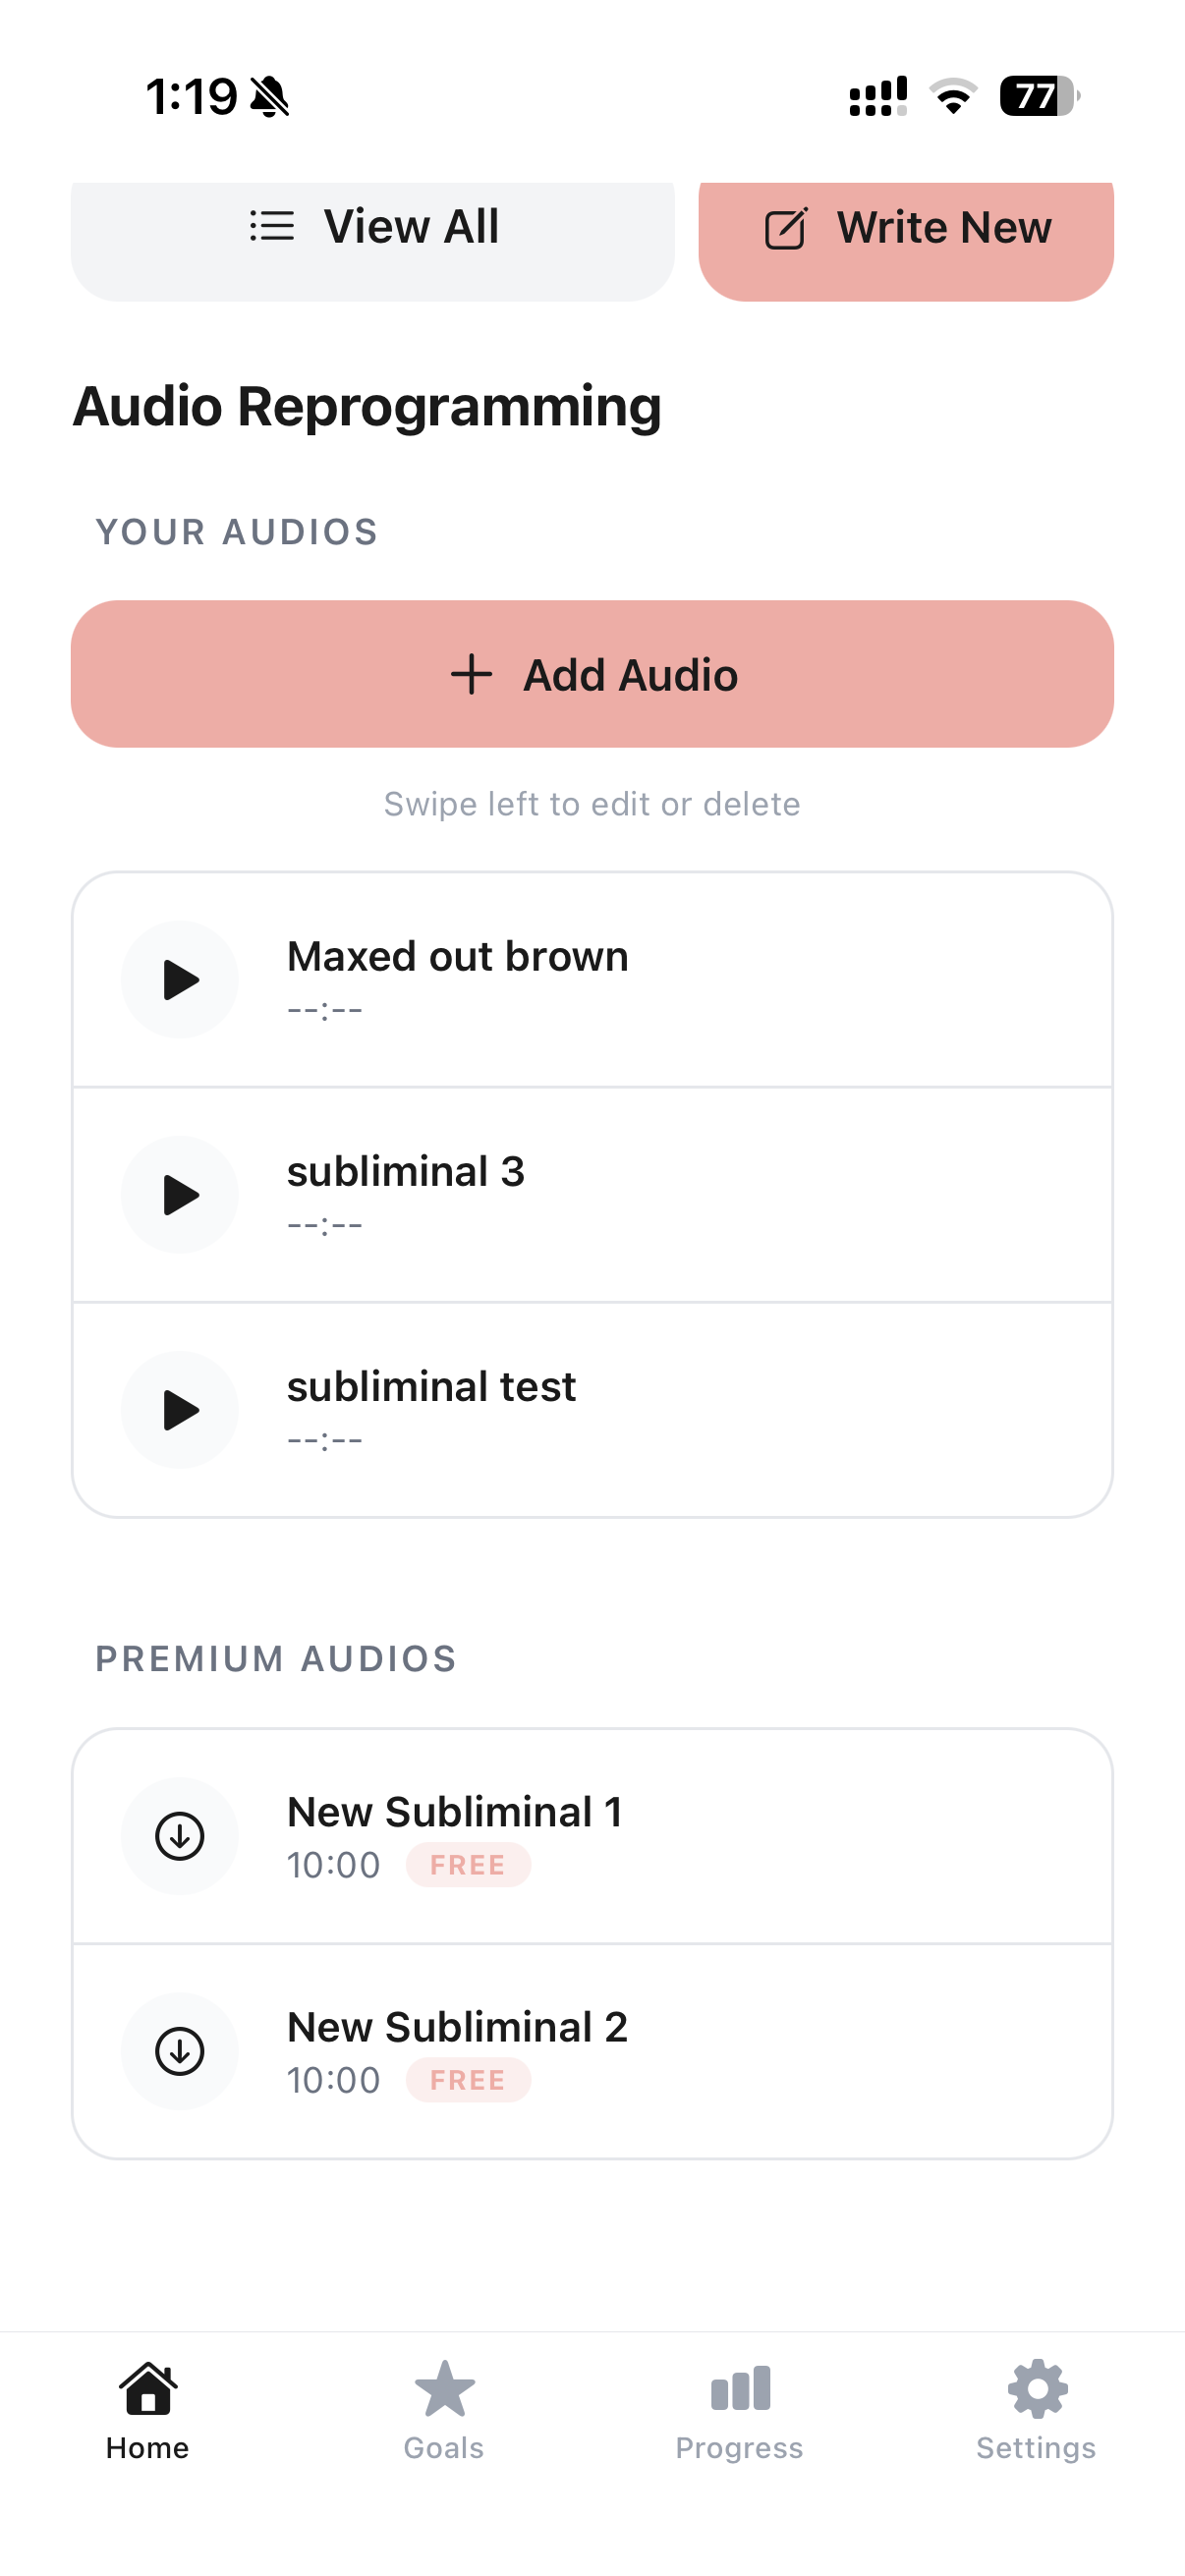The height and width of the screenshot is (2576, 1185).
Task: Play the Maxed out brown audio
Action: coord(180,979)
